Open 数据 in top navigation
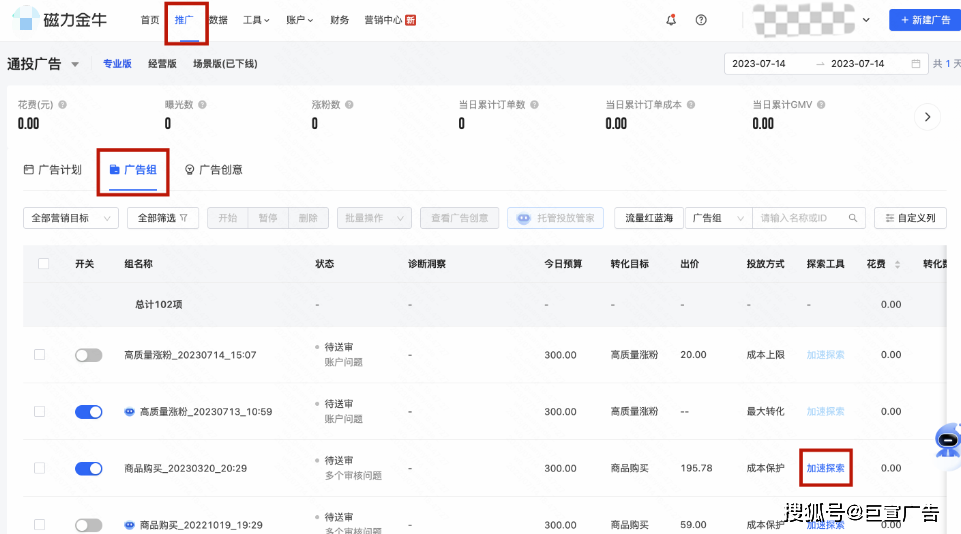 [218, 20]
